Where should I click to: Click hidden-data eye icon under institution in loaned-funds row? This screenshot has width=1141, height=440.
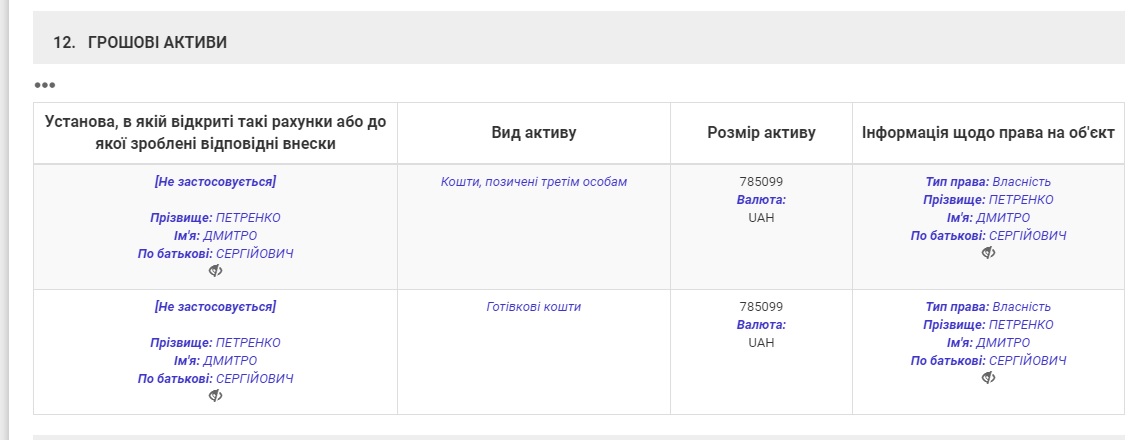pos(215,271)
